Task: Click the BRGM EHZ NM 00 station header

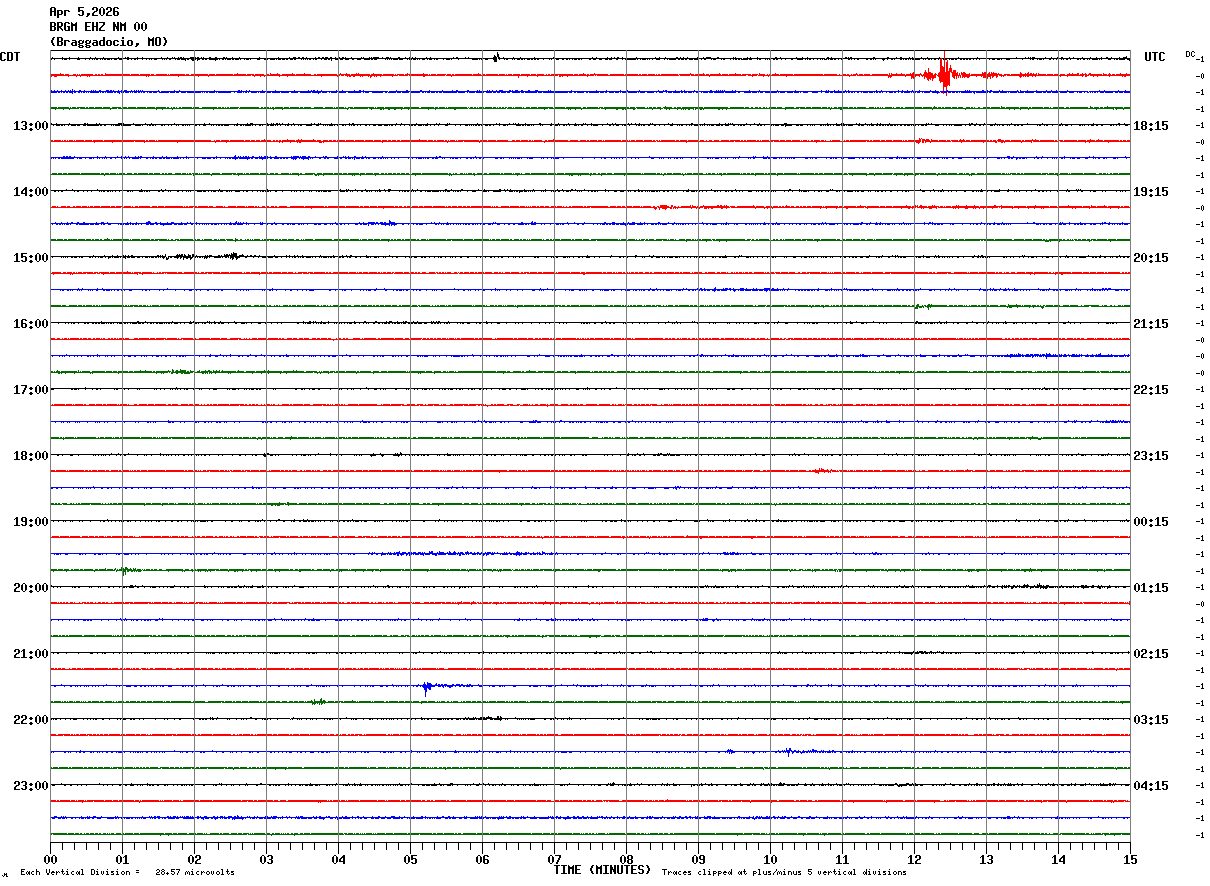Action: click(98, 27)
